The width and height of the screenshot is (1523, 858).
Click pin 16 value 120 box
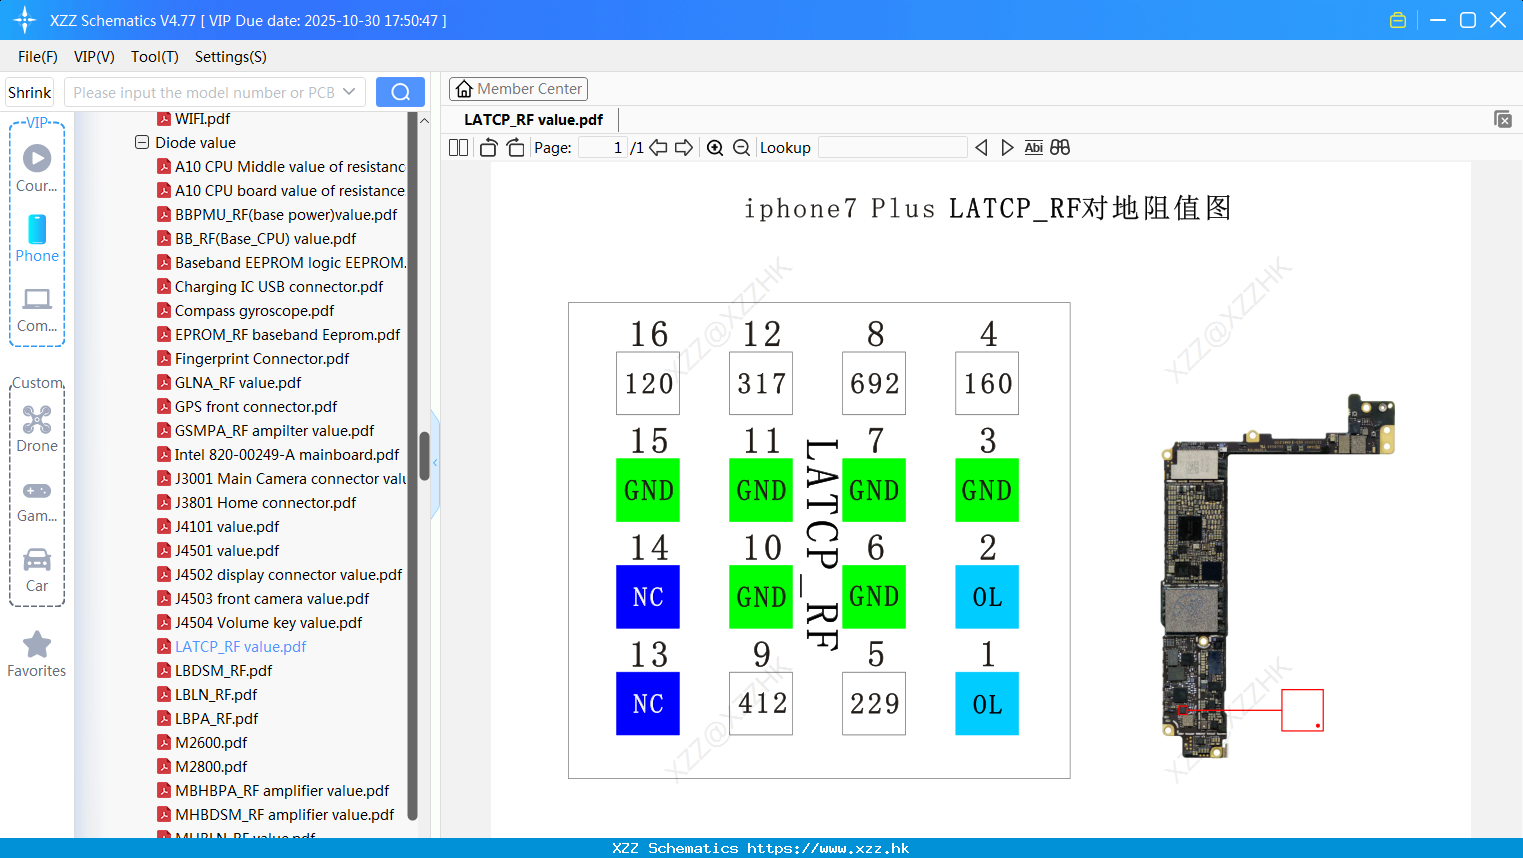pos(648,383)
